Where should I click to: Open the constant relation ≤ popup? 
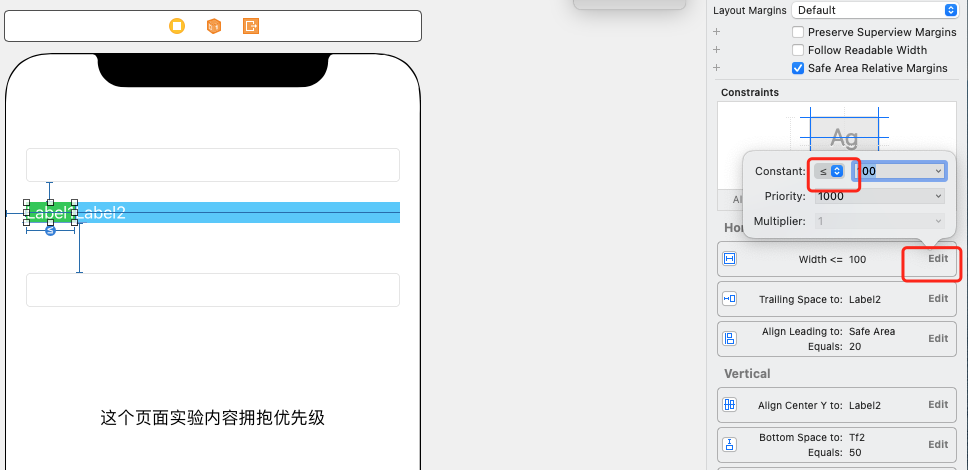(x=830, y=171)
